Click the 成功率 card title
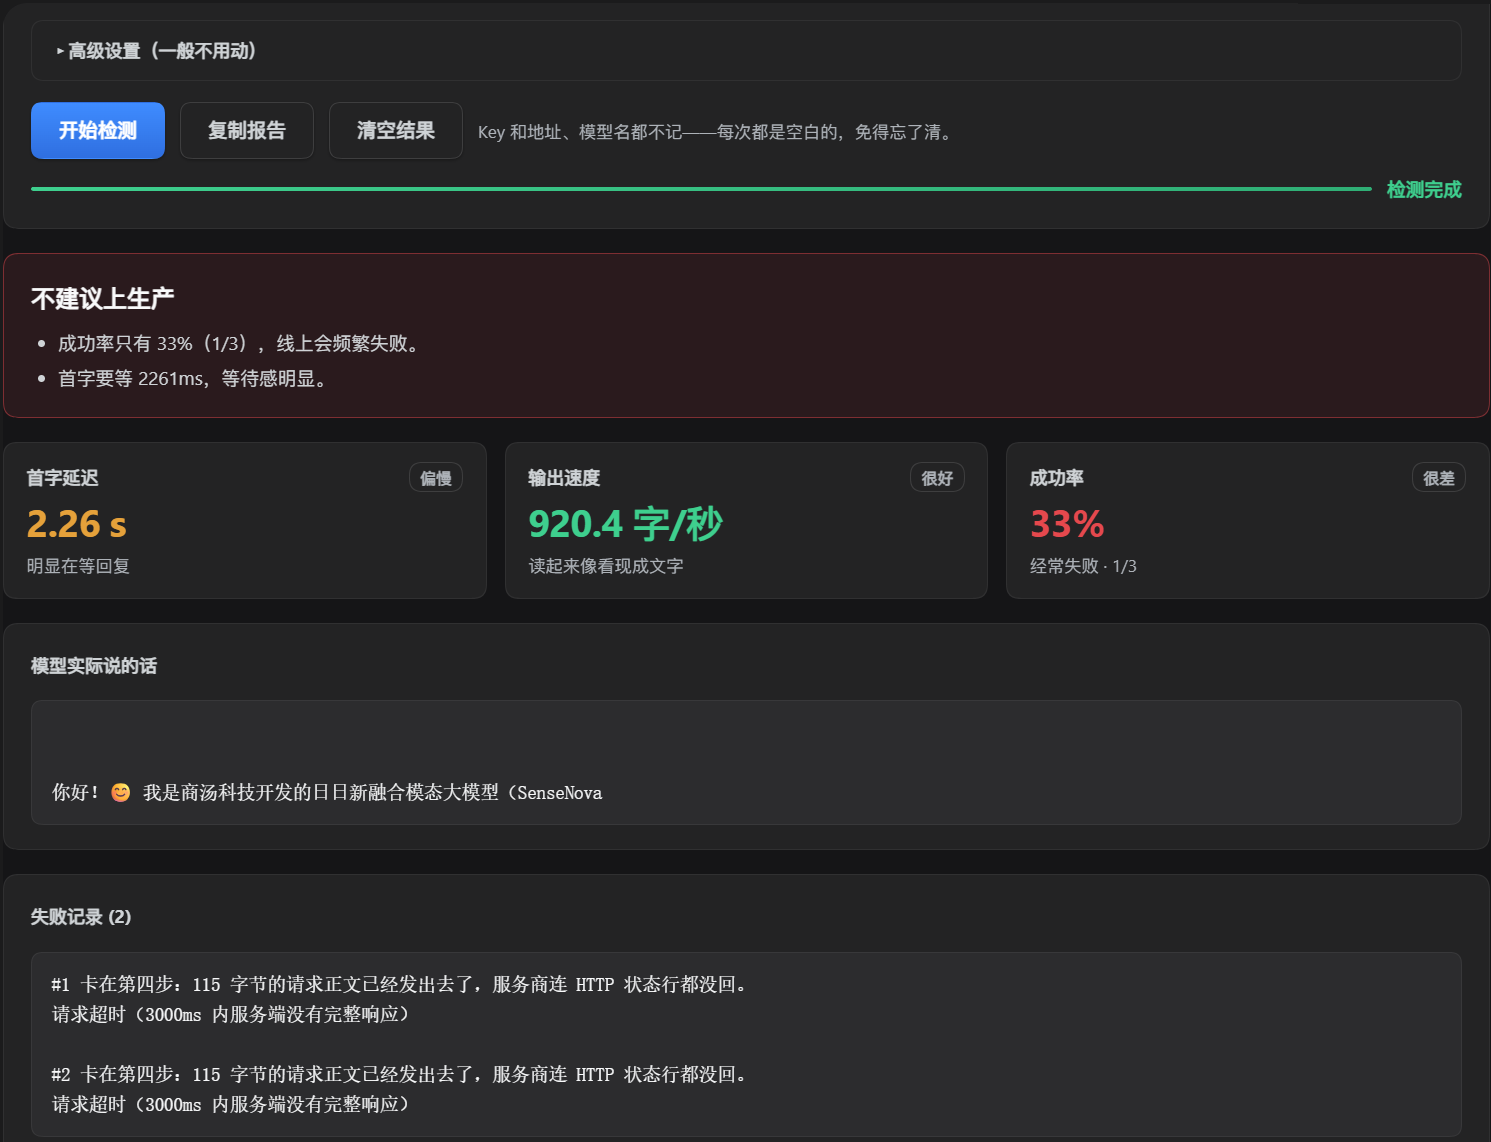 coord(1057,478)
